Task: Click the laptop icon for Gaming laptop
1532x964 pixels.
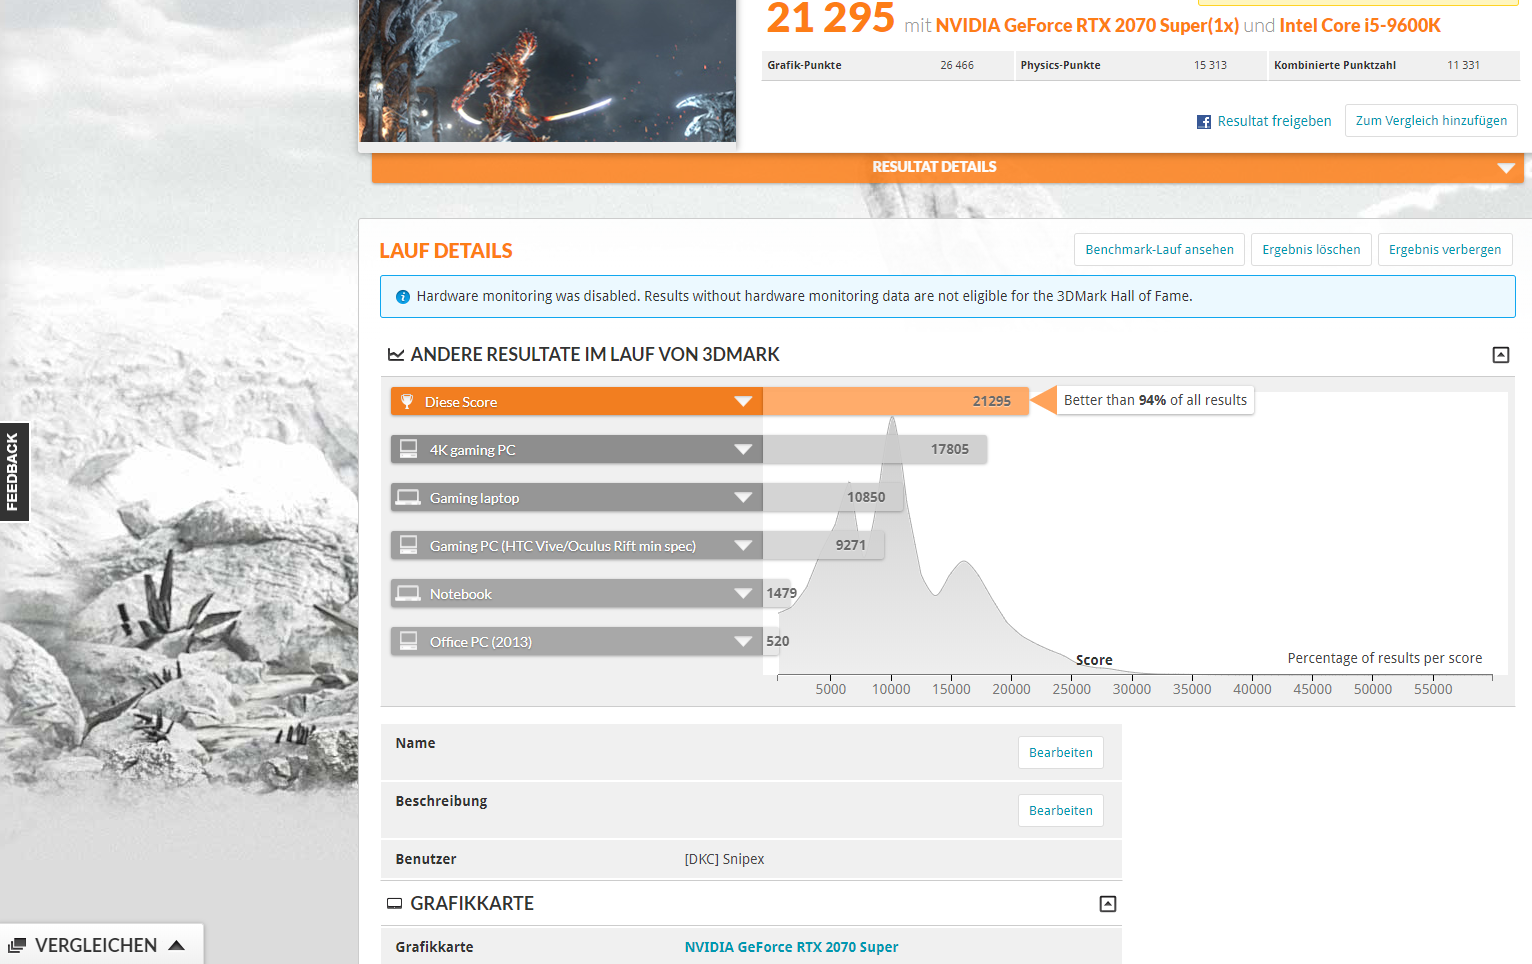Action: tap(408, 497)
